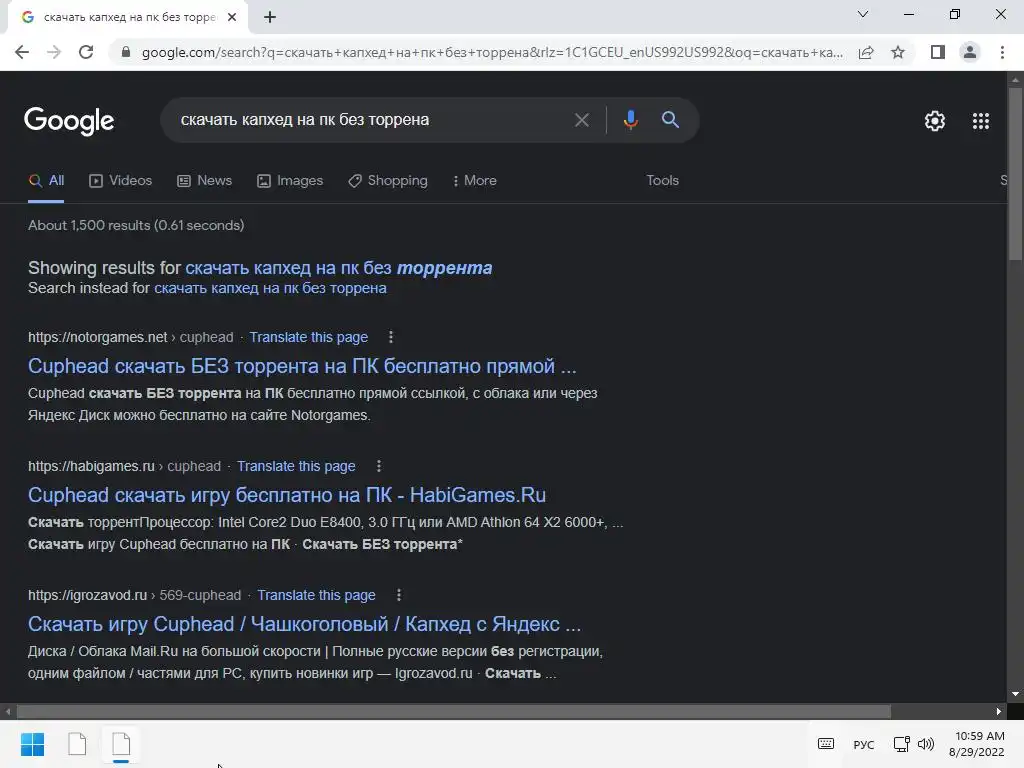The image size is (1024, 768).
Task: Open the volume tray icon
Action: click(x=925, y=744)
